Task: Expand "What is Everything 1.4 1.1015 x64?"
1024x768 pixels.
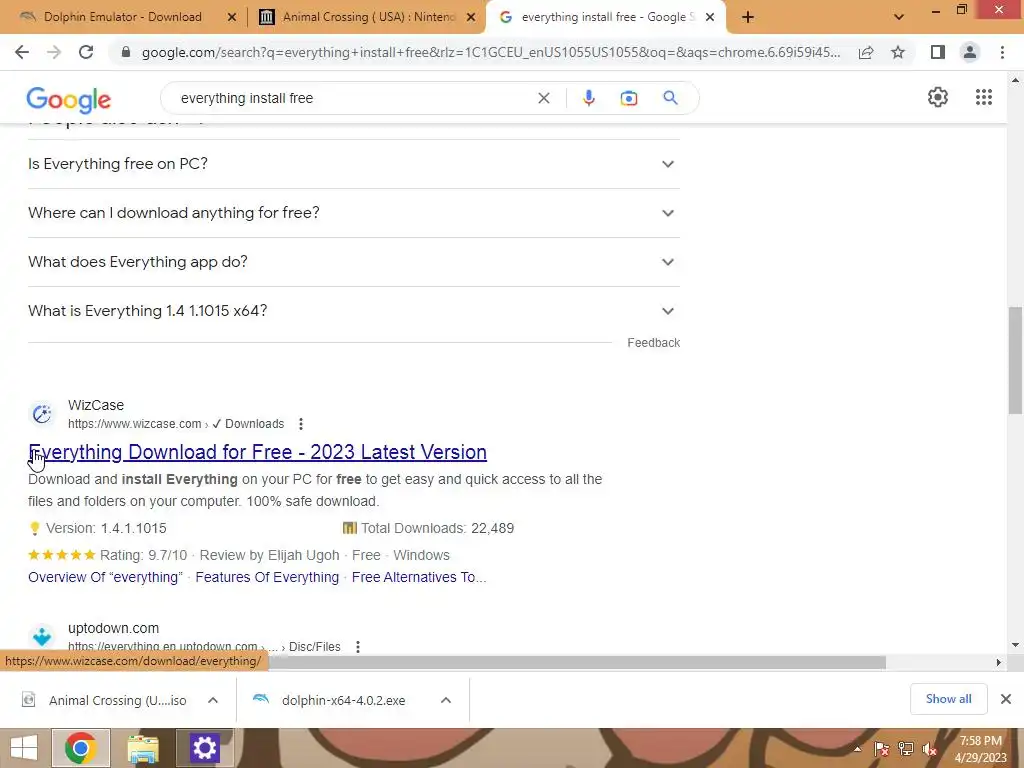Action: tap(353, 311)
